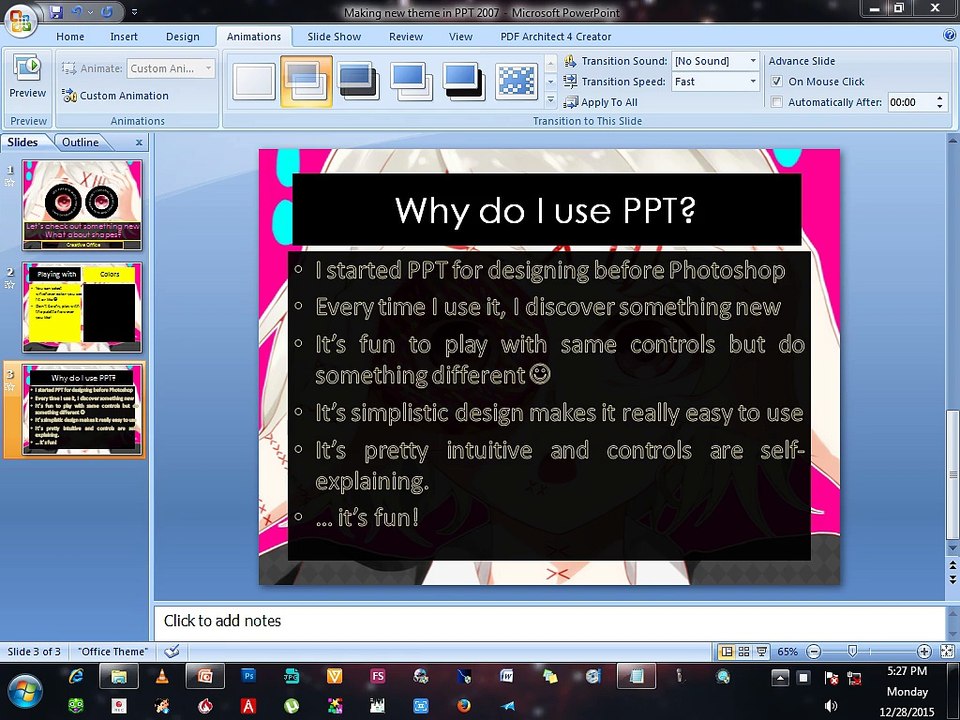Open the Windows Start menu
Viewport: 960px width, 720px height.
24,692
